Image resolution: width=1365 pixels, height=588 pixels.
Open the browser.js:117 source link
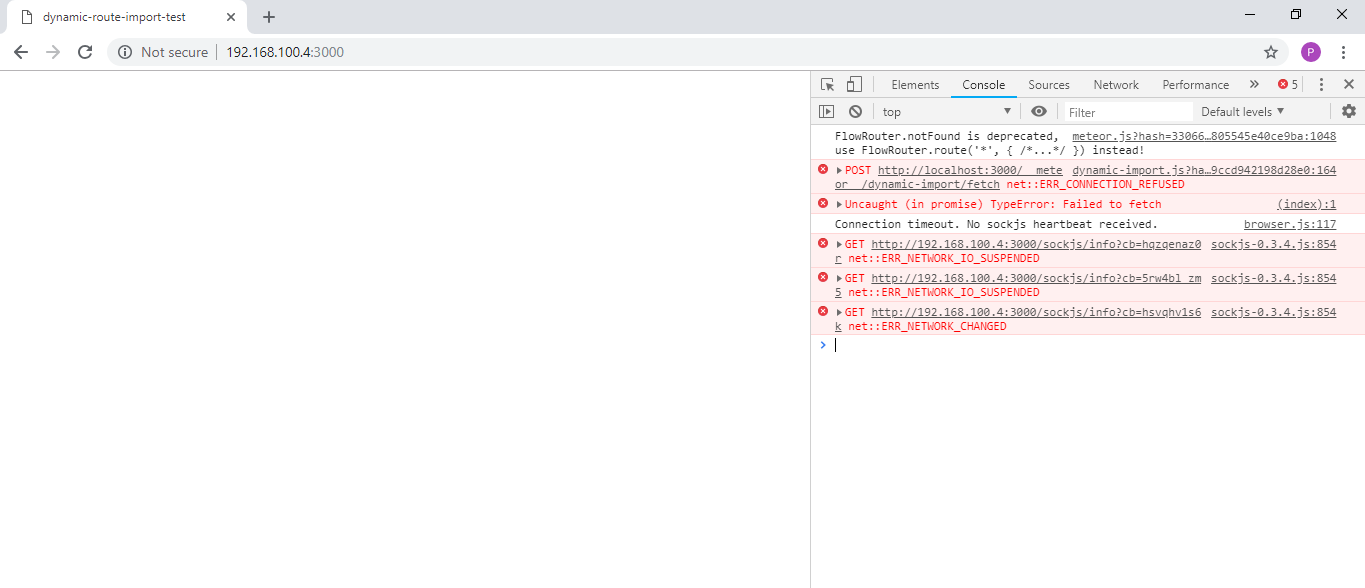tap(1290, 224)
